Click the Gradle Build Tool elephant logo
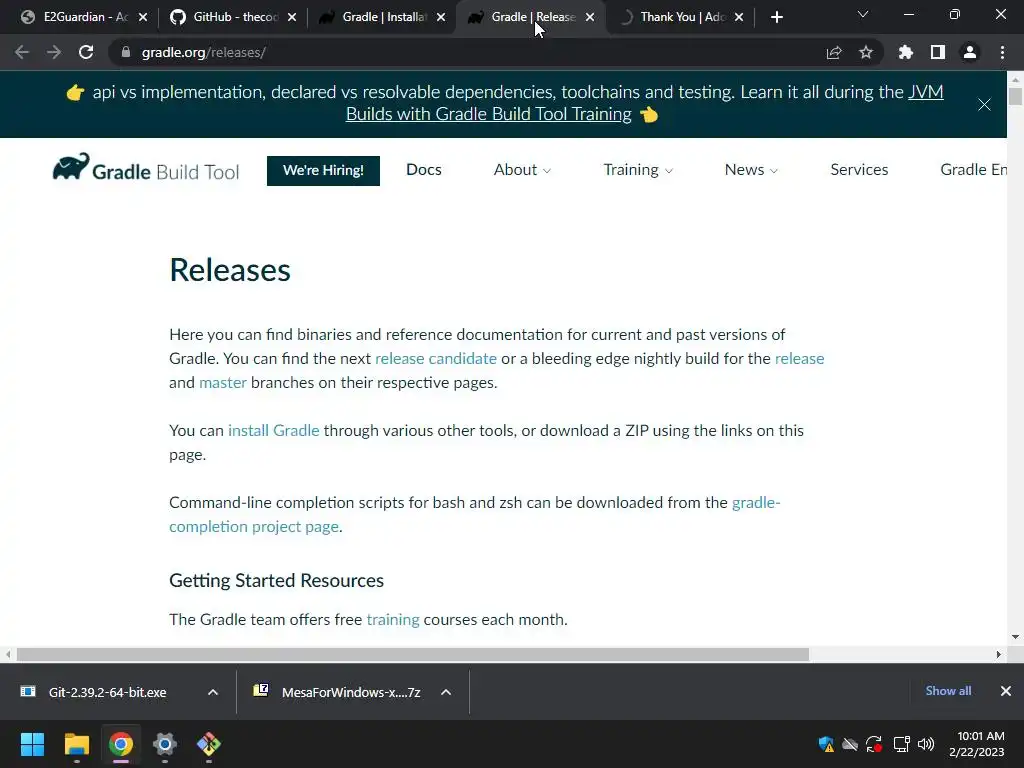Screen dimensions: 1024x768 coord(146,169)
